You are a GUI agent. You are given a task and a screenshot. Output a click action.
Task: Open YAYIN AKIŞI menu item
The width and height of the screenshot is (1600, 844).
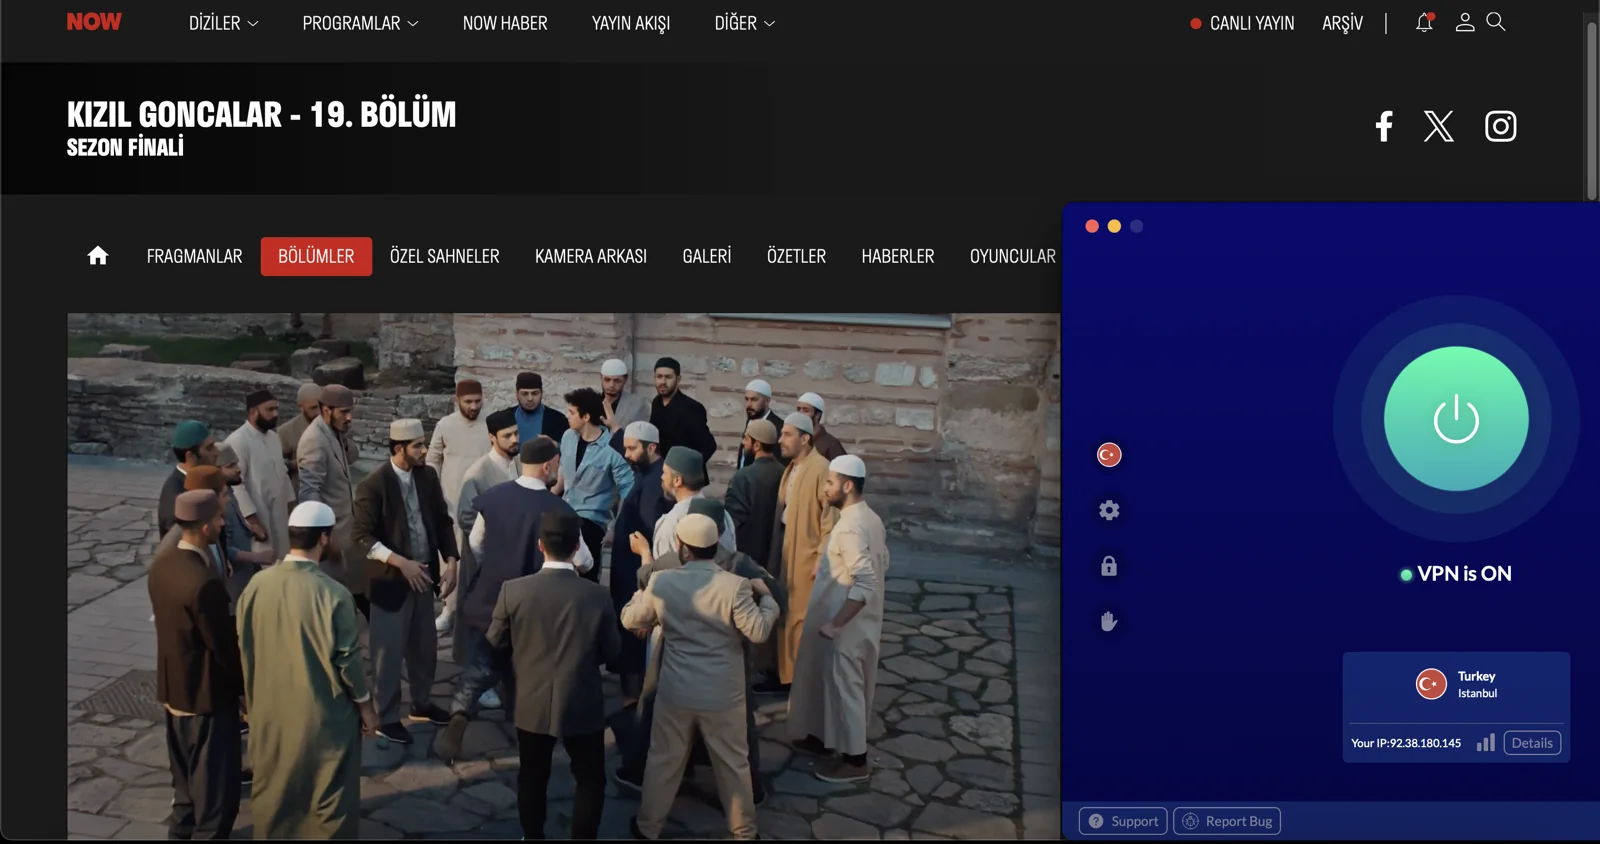pyautogui.click(x=631, y=23)
